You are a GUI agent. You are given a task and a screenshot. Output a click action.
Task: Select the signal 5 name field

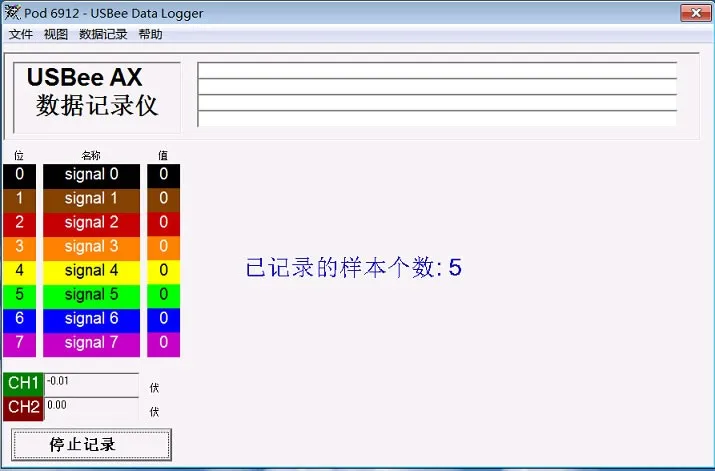(x=91, y=297)
